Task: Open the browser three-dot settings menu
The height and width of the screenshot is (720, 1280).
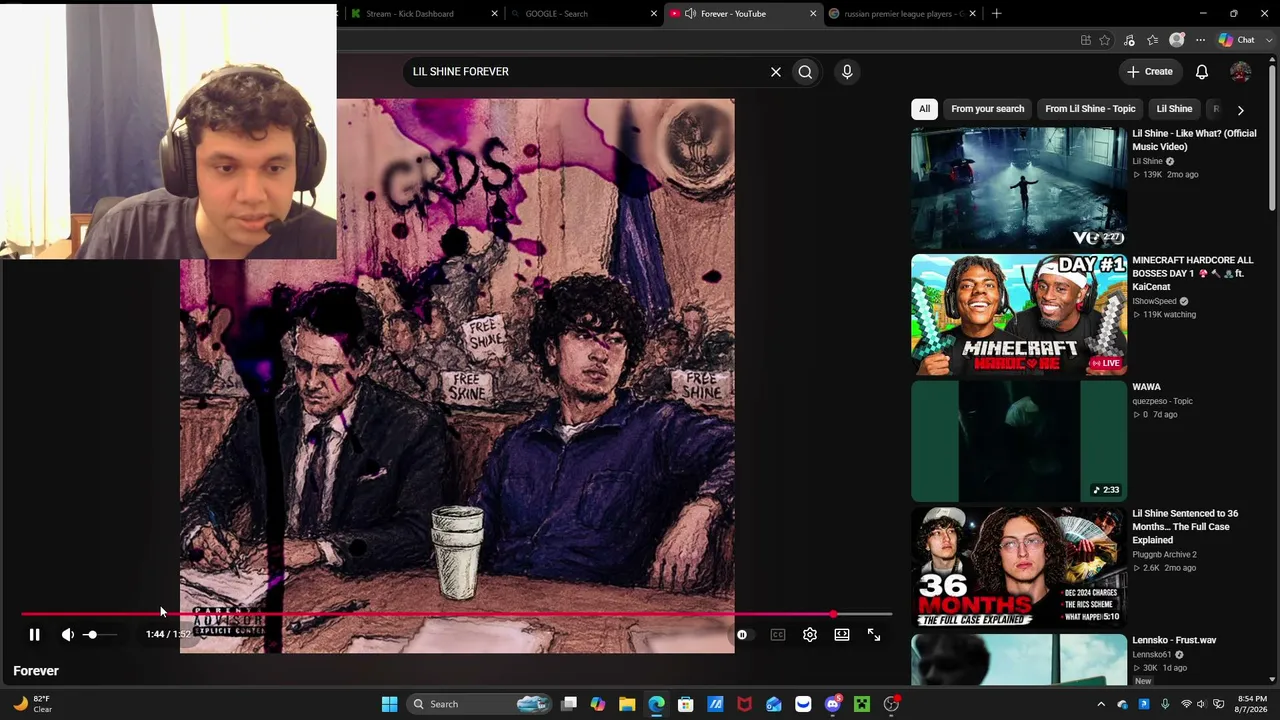Action: click(1201, 40)
